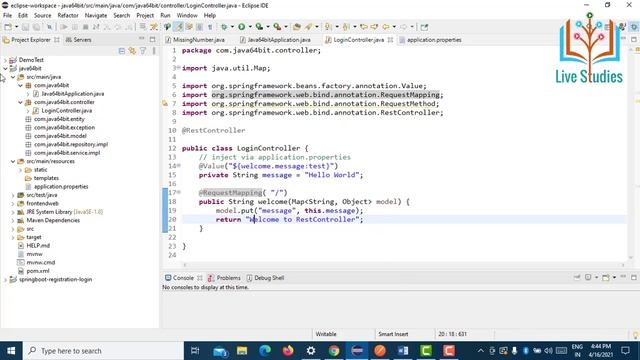Open Project Explorer view menu
The image size is (640, 360).
[154, 51]
